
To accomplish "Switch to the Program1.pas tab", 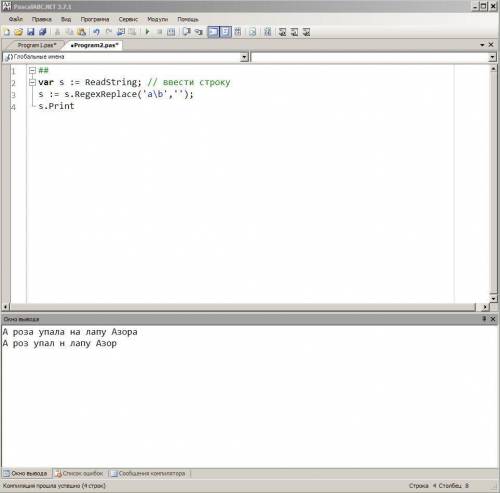I will click(x=37, y=45).
